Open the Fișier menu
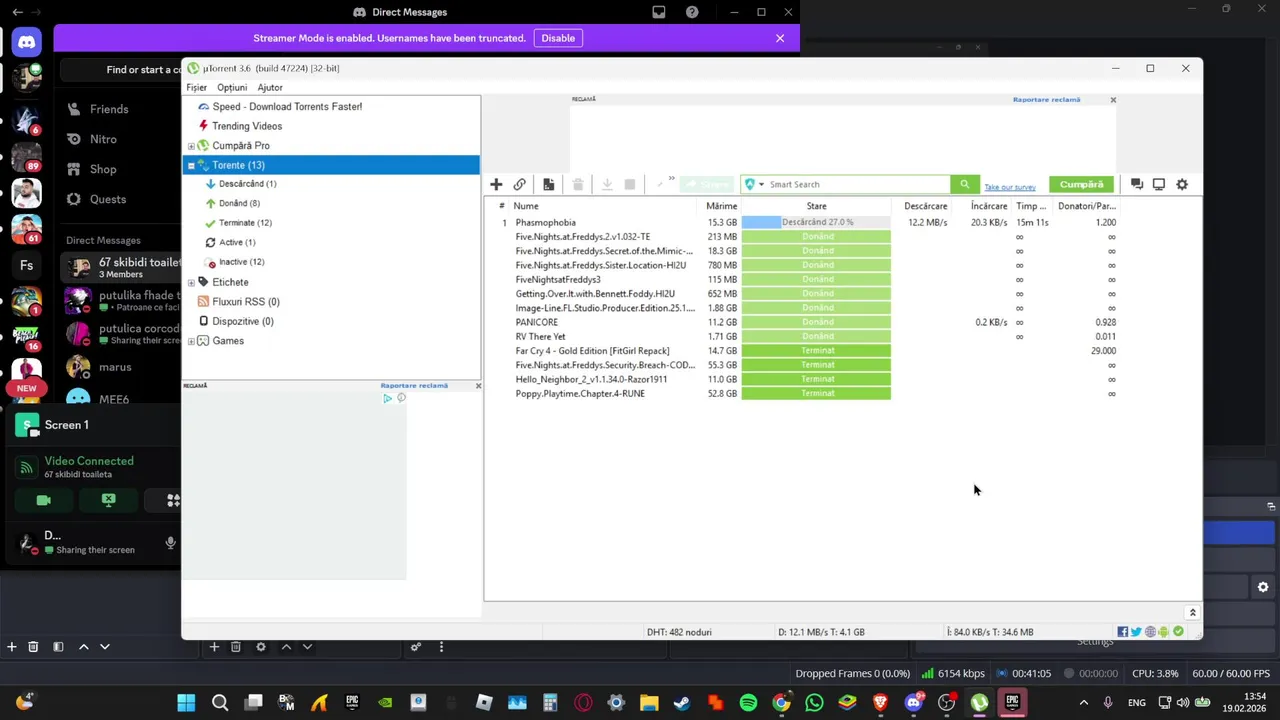 click(x=196, y=87)
